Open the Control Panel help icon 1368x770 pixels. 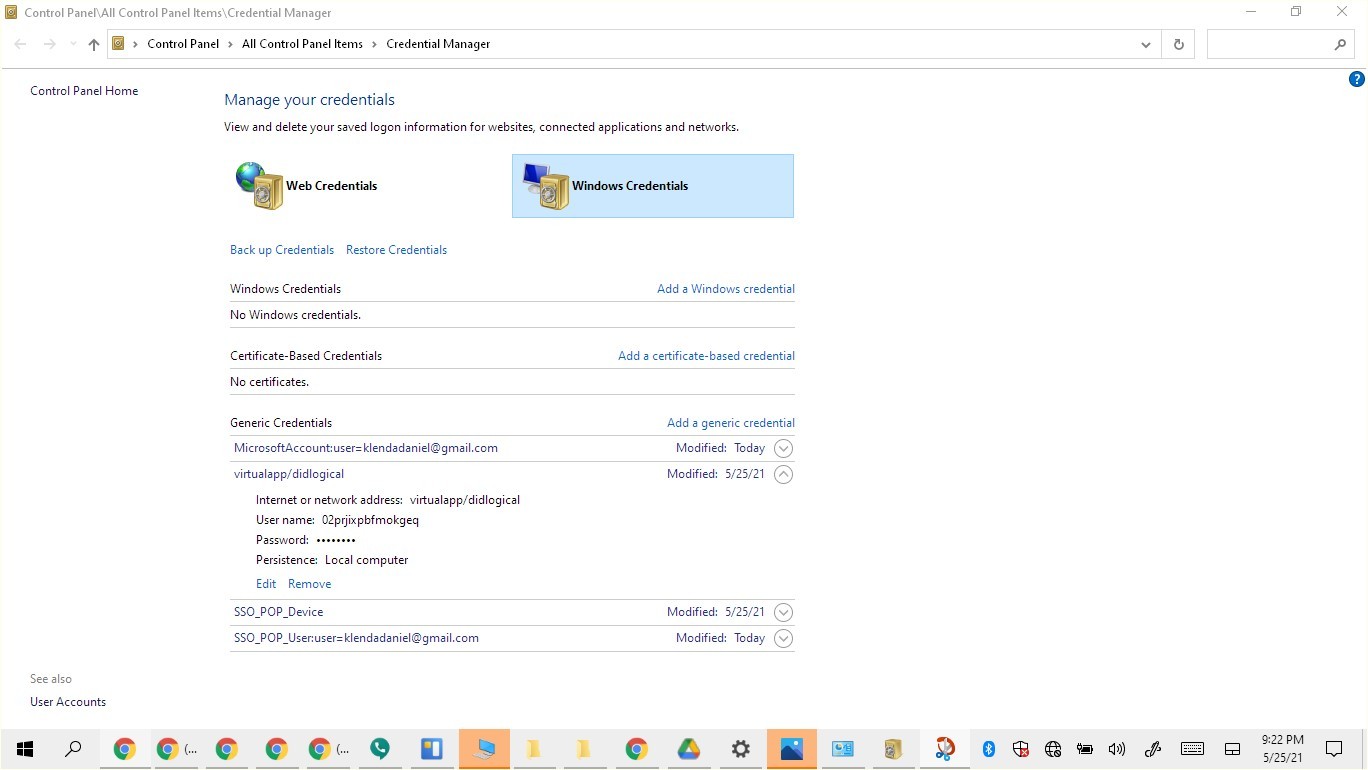1357,79
